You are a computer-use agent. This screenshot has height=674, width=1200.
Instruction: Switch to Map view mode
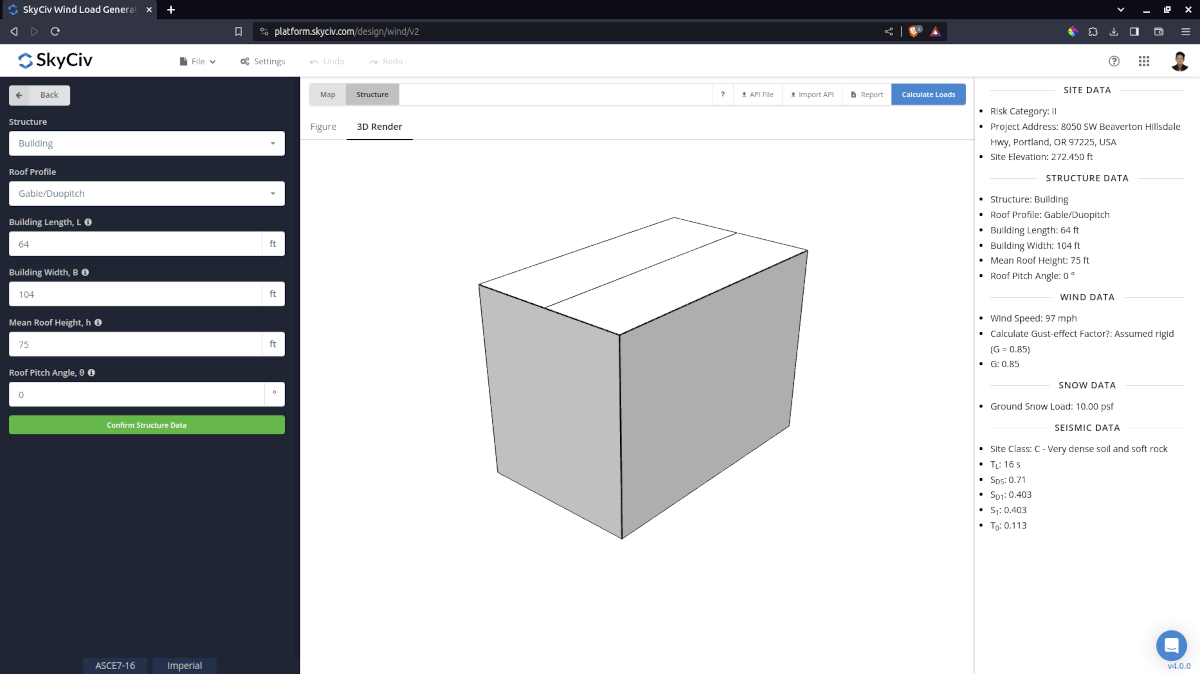[327, 94]
